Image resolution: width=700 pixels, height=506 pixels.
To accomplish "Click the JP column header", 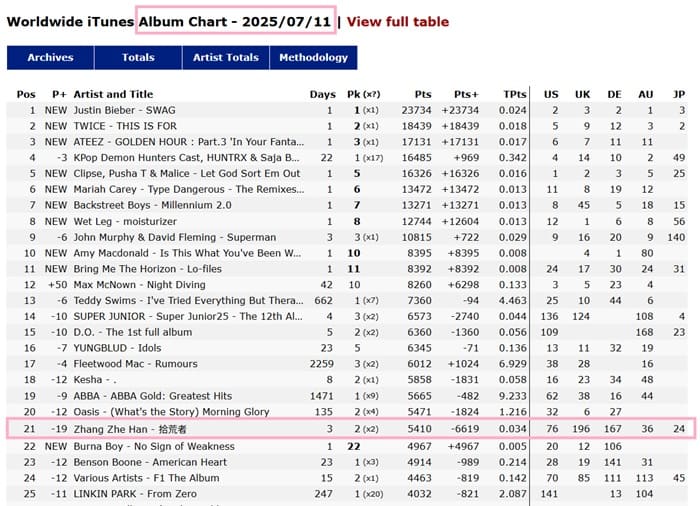I will [679, 94].
